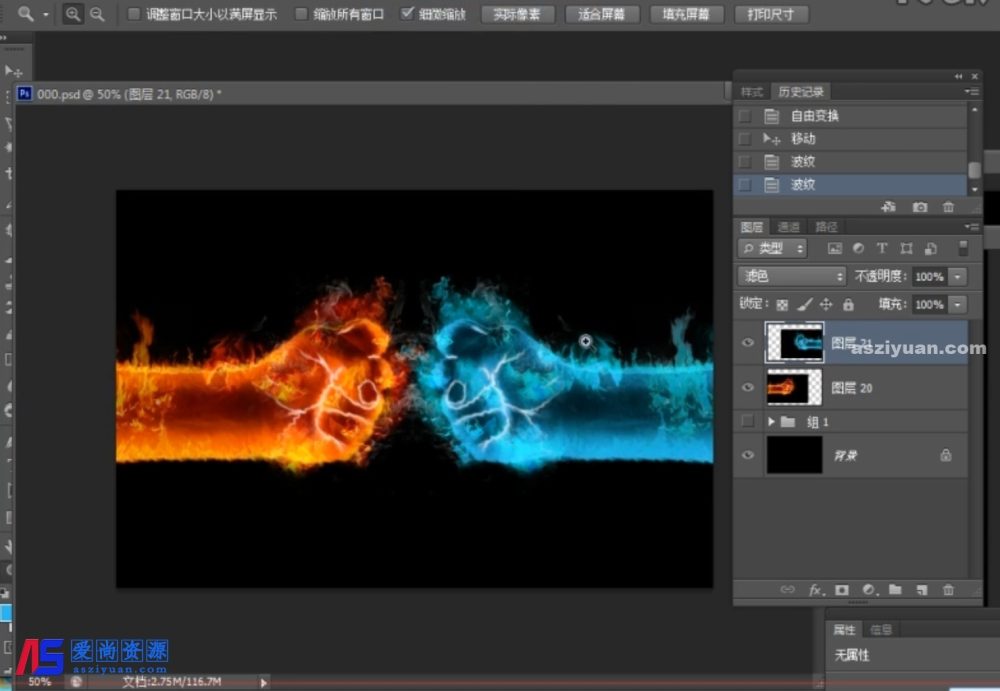This screenshot has height=691, width=1000.
Task: Click the 实际像素 button
Action: pos(517,14)
